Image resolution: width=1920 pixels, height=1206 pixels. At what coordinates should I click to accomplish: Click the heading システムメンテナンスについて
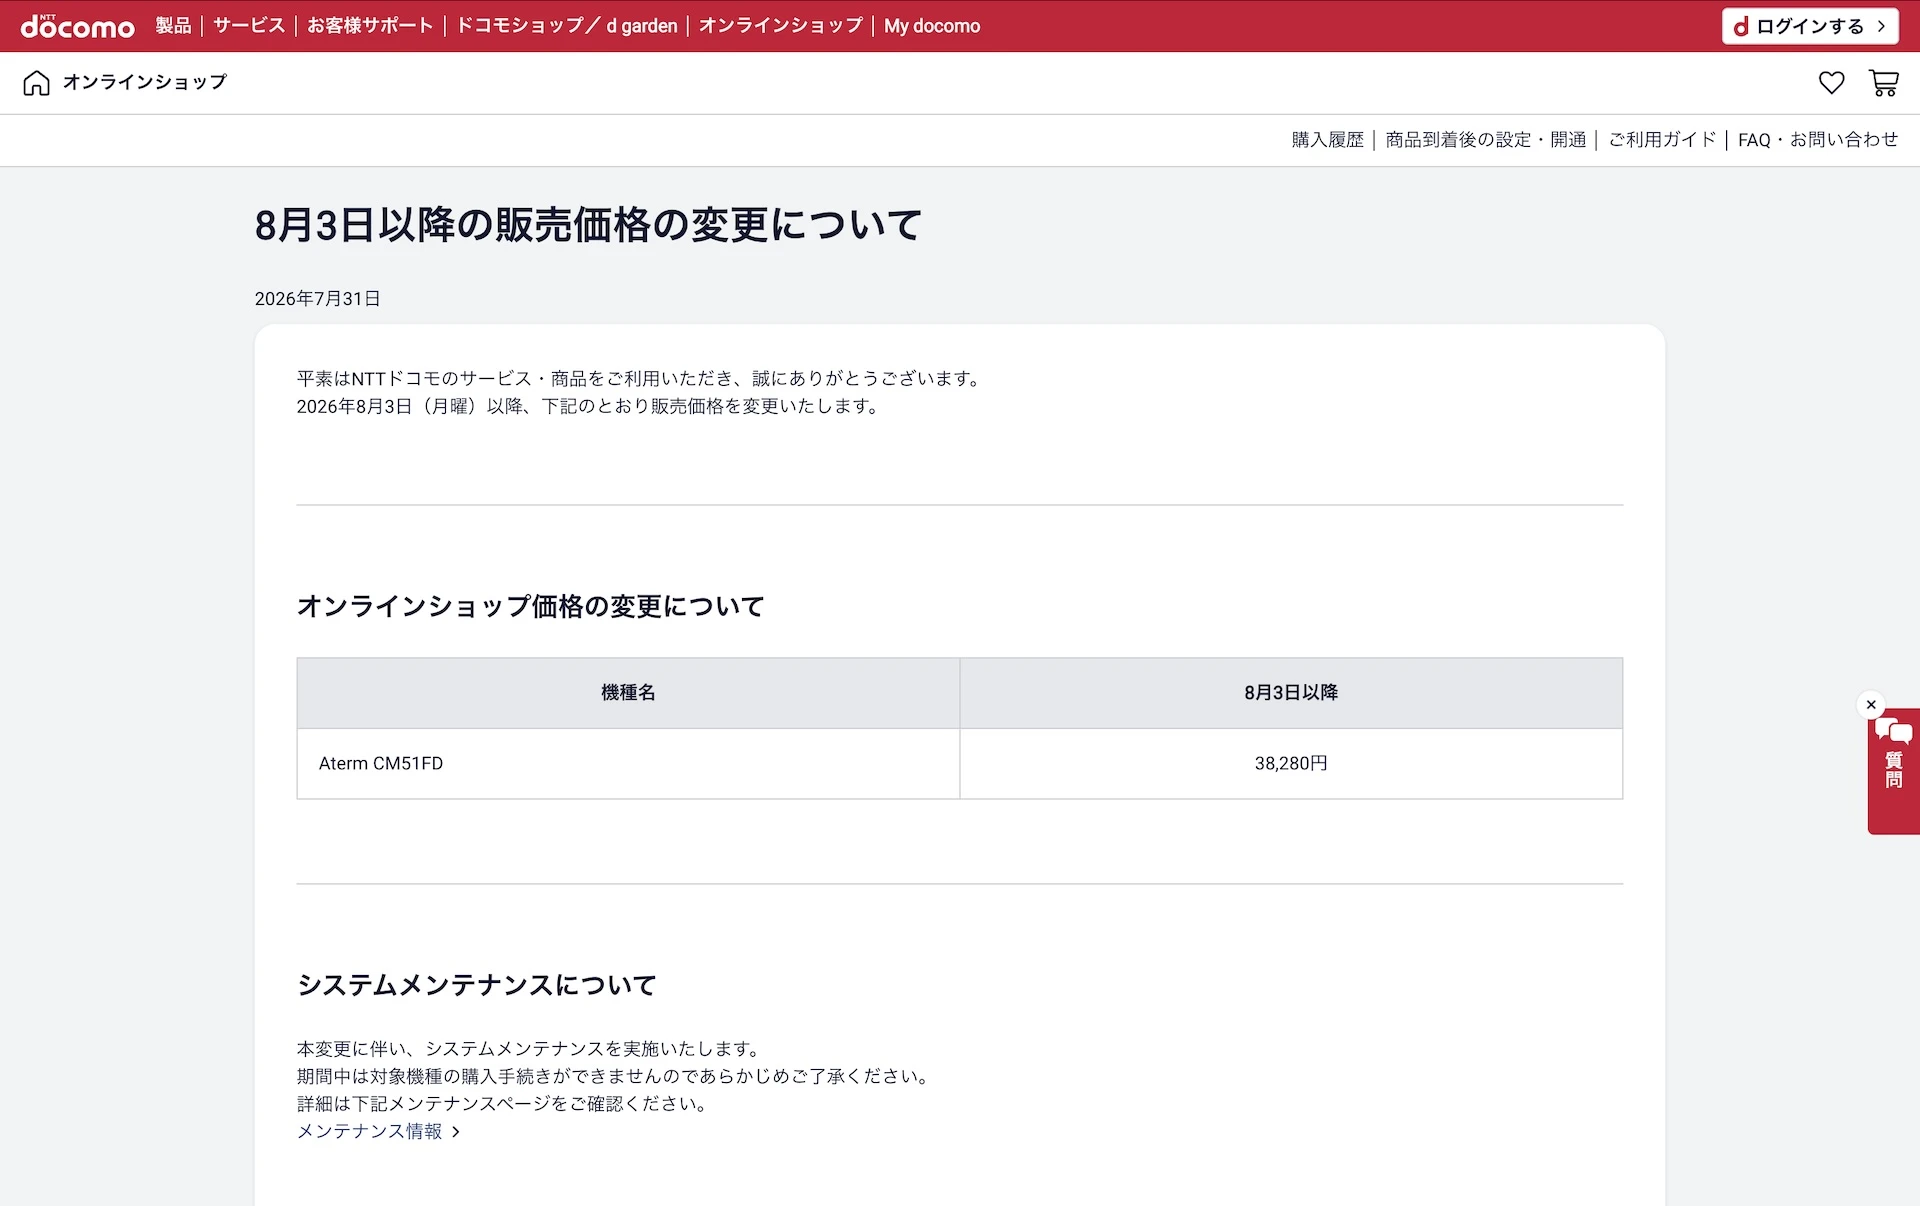click(x=477, y=985)
